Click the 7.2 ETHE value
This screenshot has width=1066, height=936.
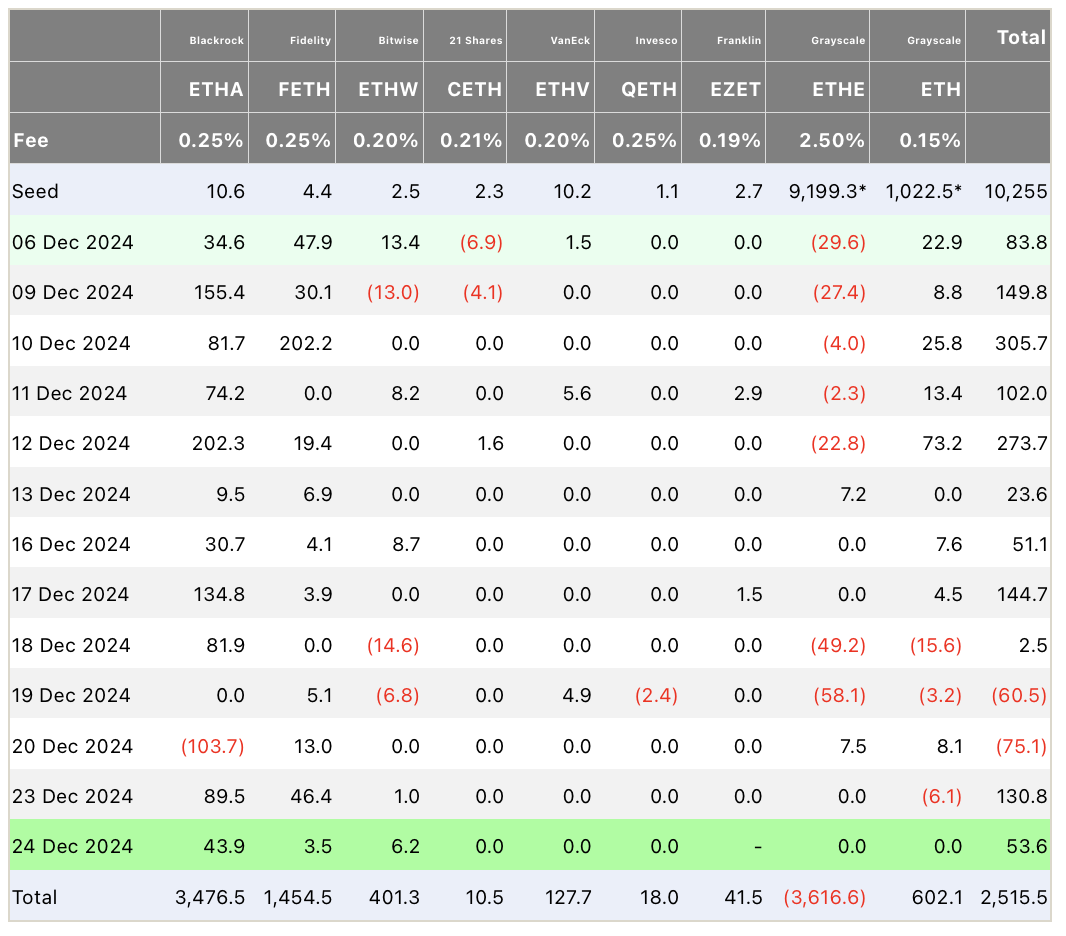tap(853, 494)
